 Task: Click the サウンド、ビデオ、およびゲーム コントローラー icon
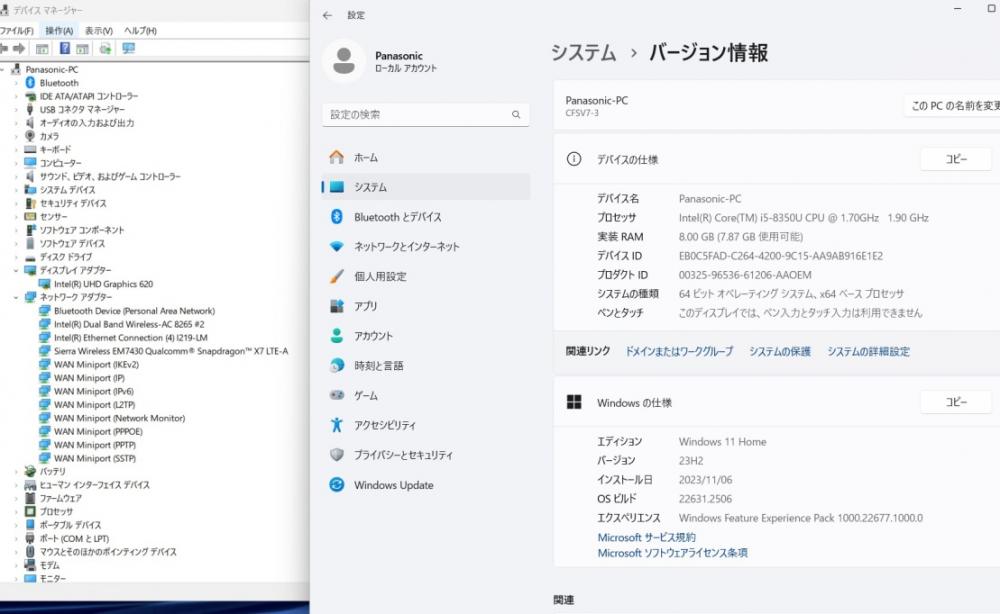(30, 176)
